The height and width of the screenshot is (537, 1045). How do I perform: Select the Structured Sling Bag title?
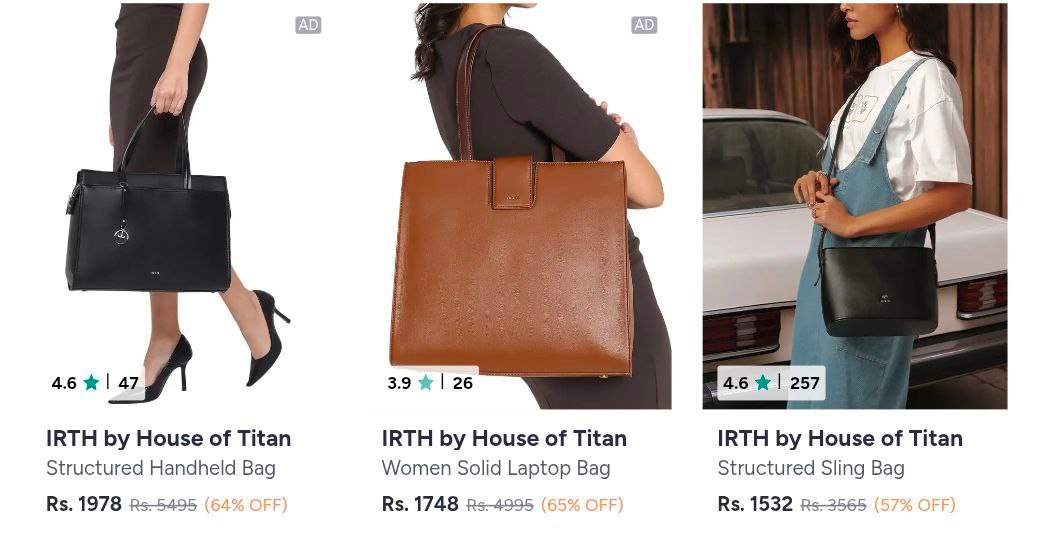811,468
